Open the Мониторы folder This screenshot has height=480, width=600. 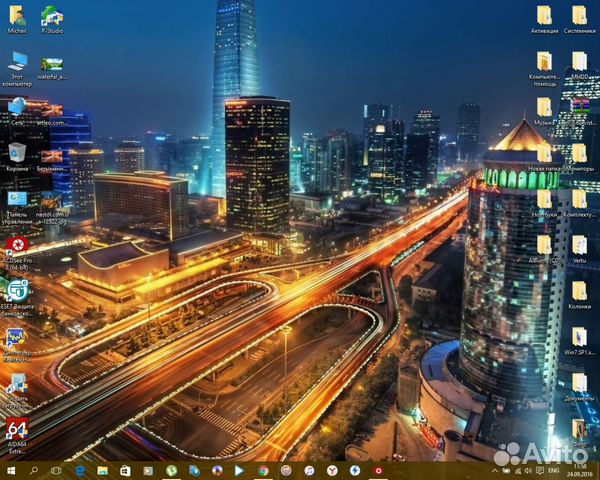pyautogui.click(x=579, y=157)
